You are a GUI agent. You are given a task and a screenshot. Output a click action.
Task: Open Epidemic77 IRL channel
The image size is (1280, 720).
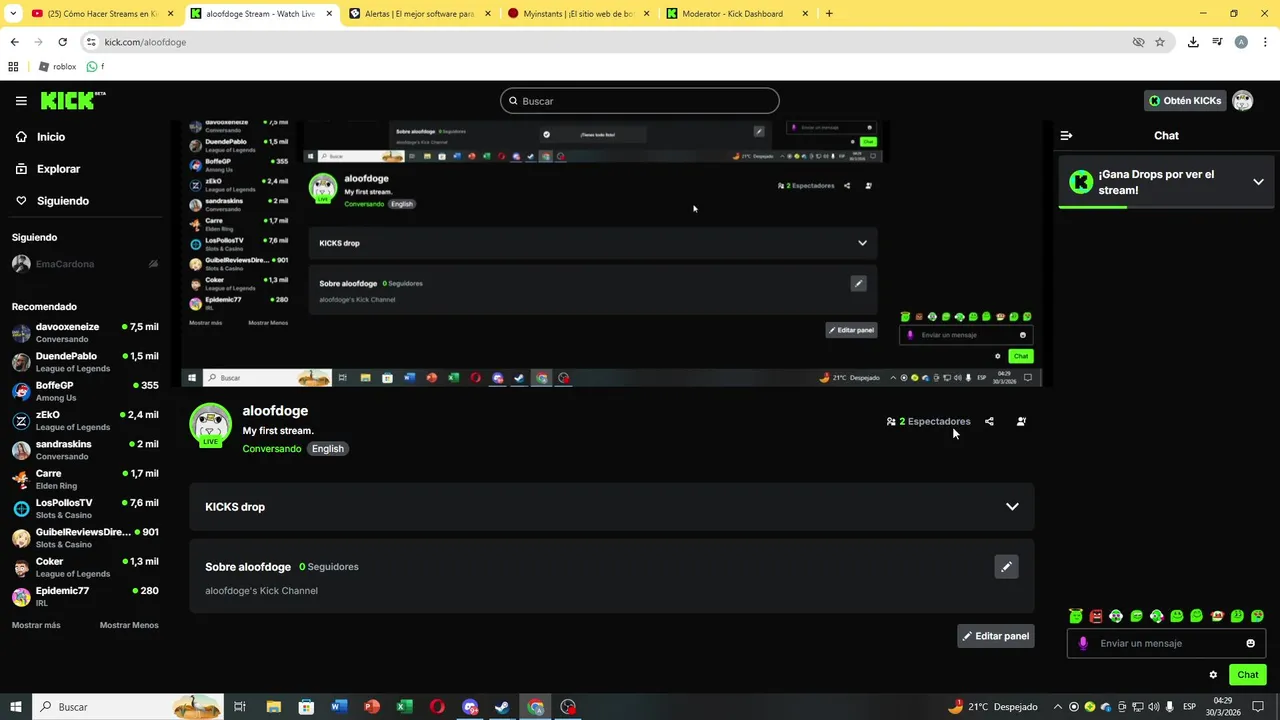85,596
